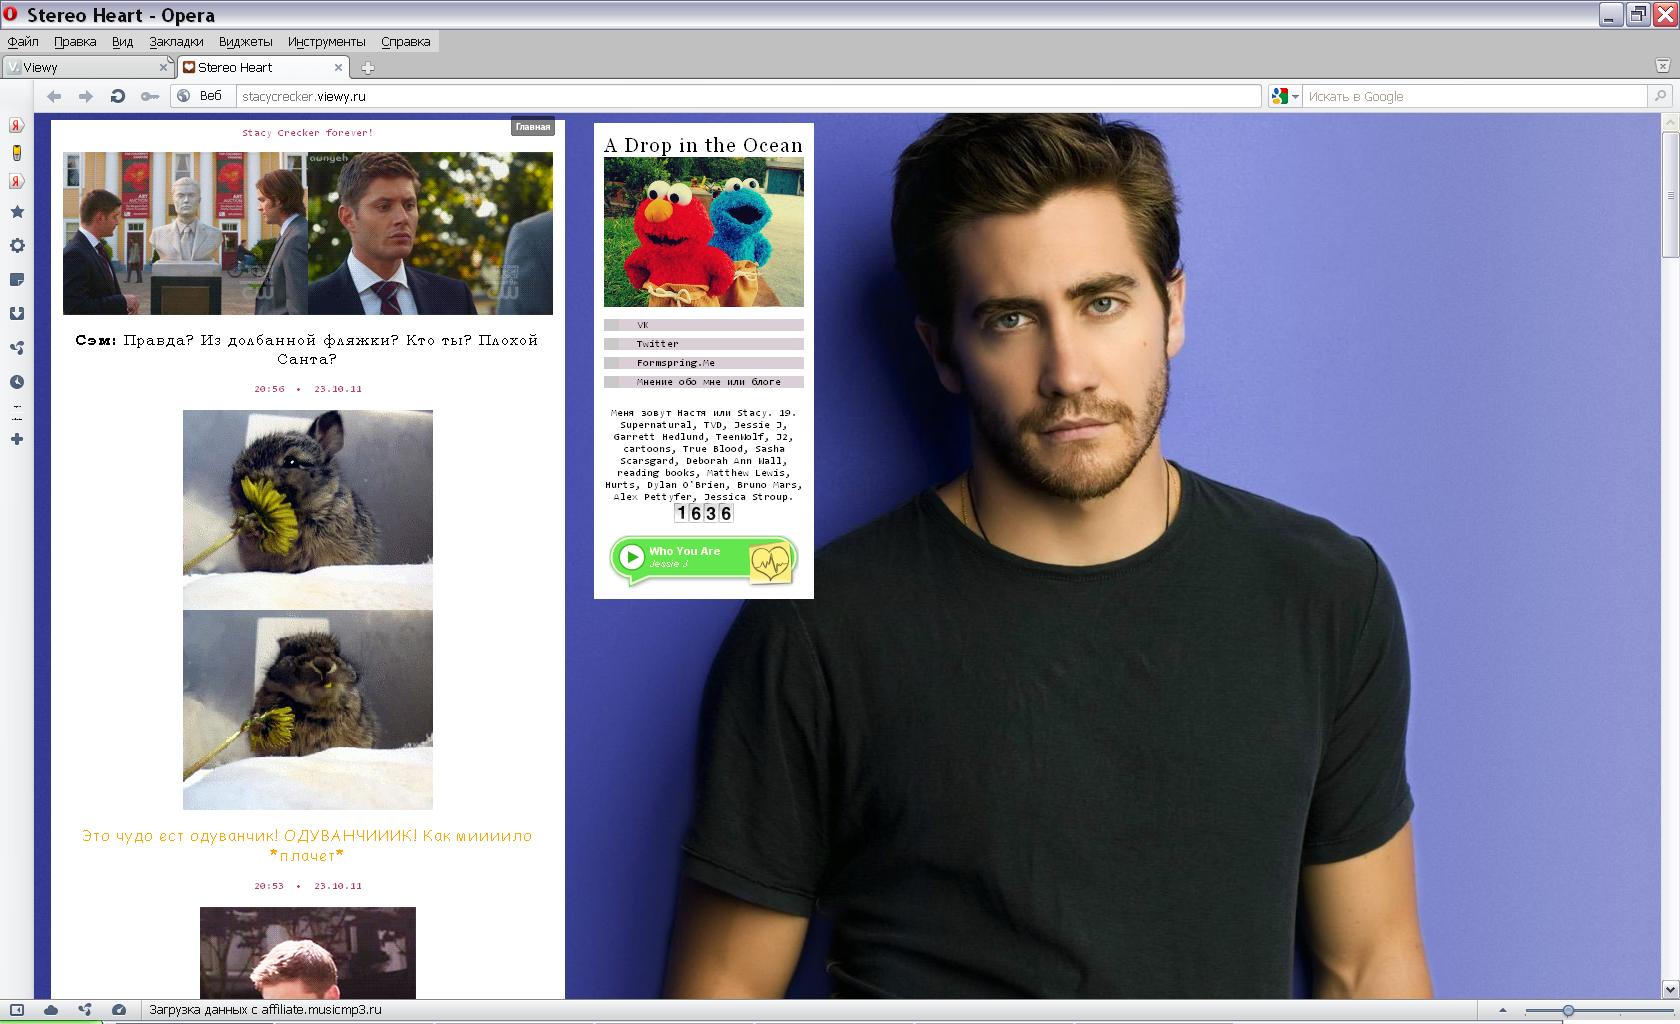Click Opera Unite icon in status bar
This screenshot has height=1024, width=1680.
pyautogui.click(x=85, y=1010)
